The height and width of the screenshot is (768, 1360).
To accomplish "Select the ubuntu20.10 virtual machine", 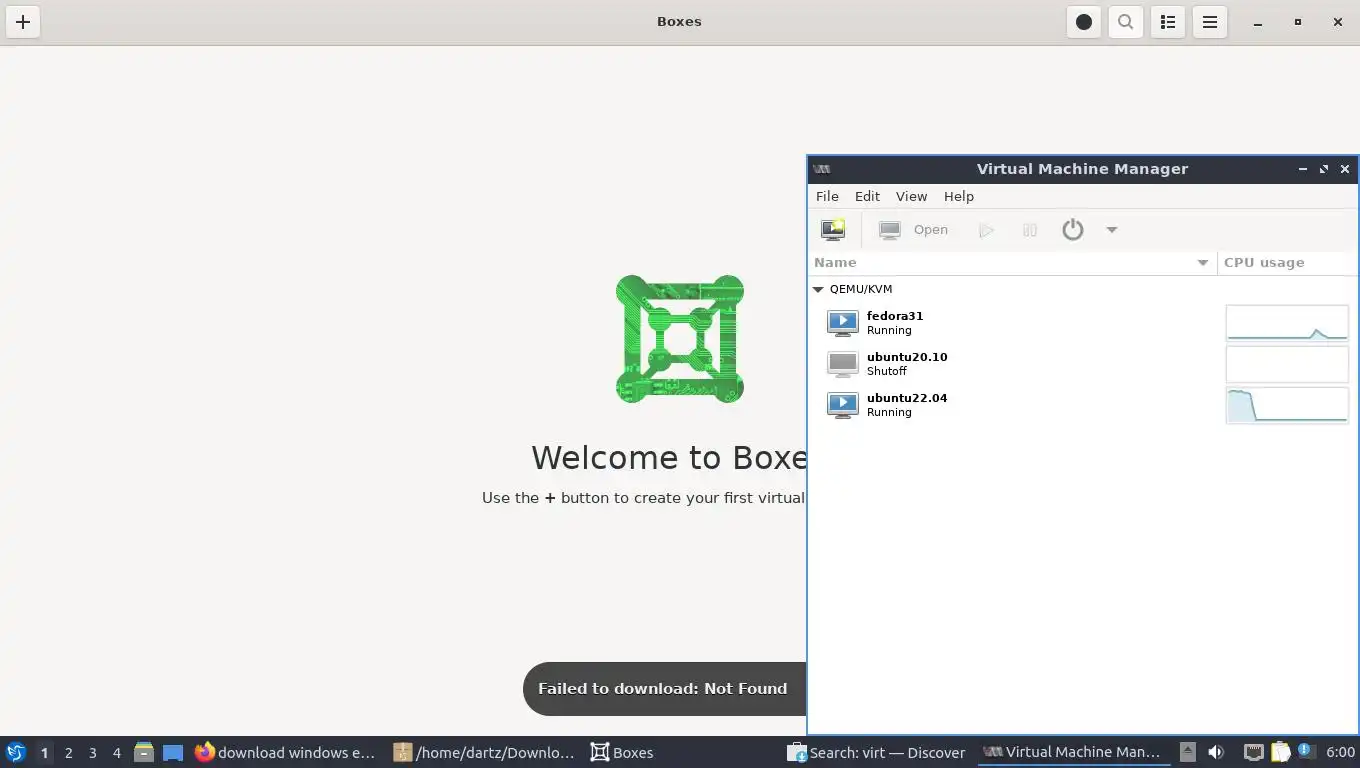I will pyautogui.click(x=1083, y=364).
